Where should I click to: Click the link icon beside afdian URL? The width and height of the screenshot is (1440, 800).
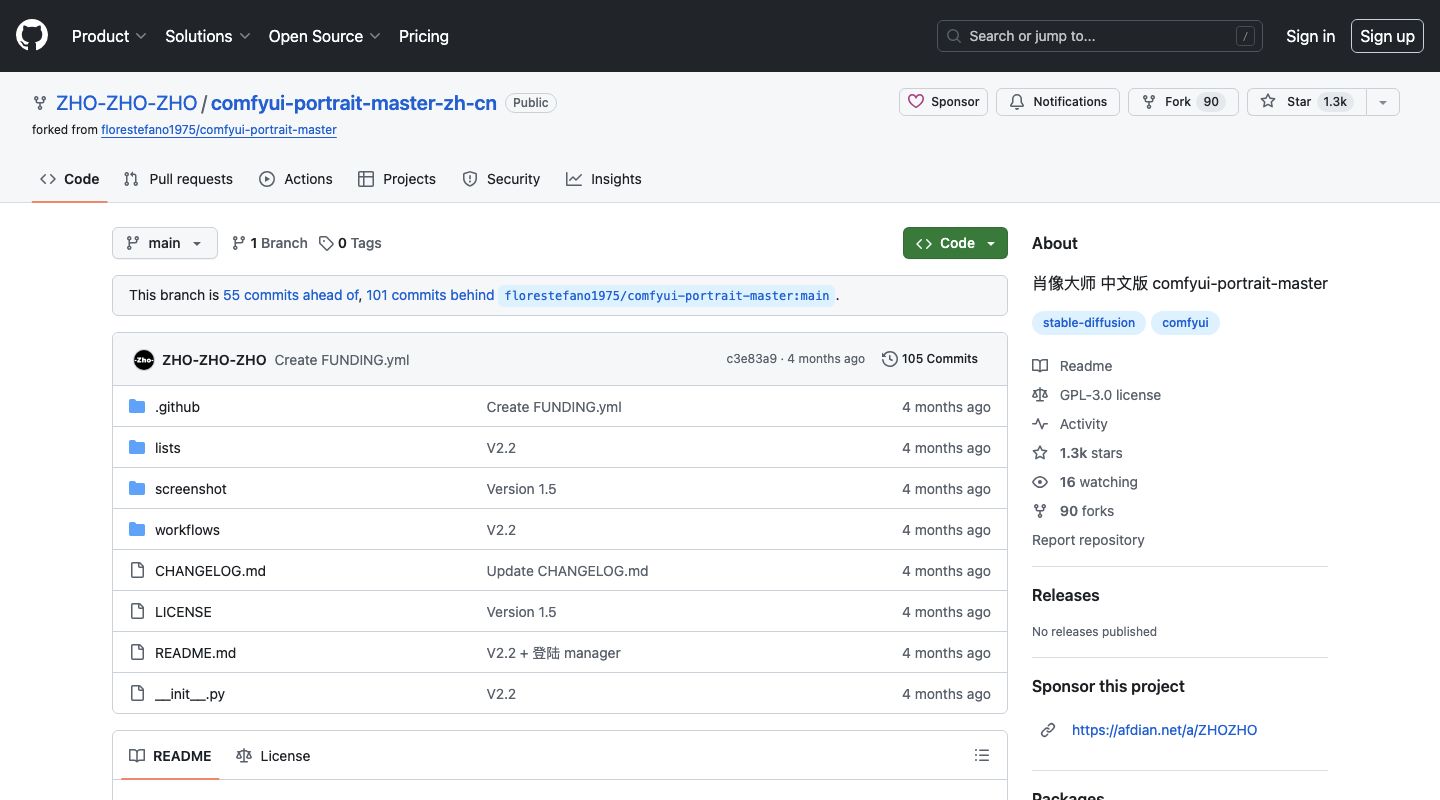point(1048,730)
